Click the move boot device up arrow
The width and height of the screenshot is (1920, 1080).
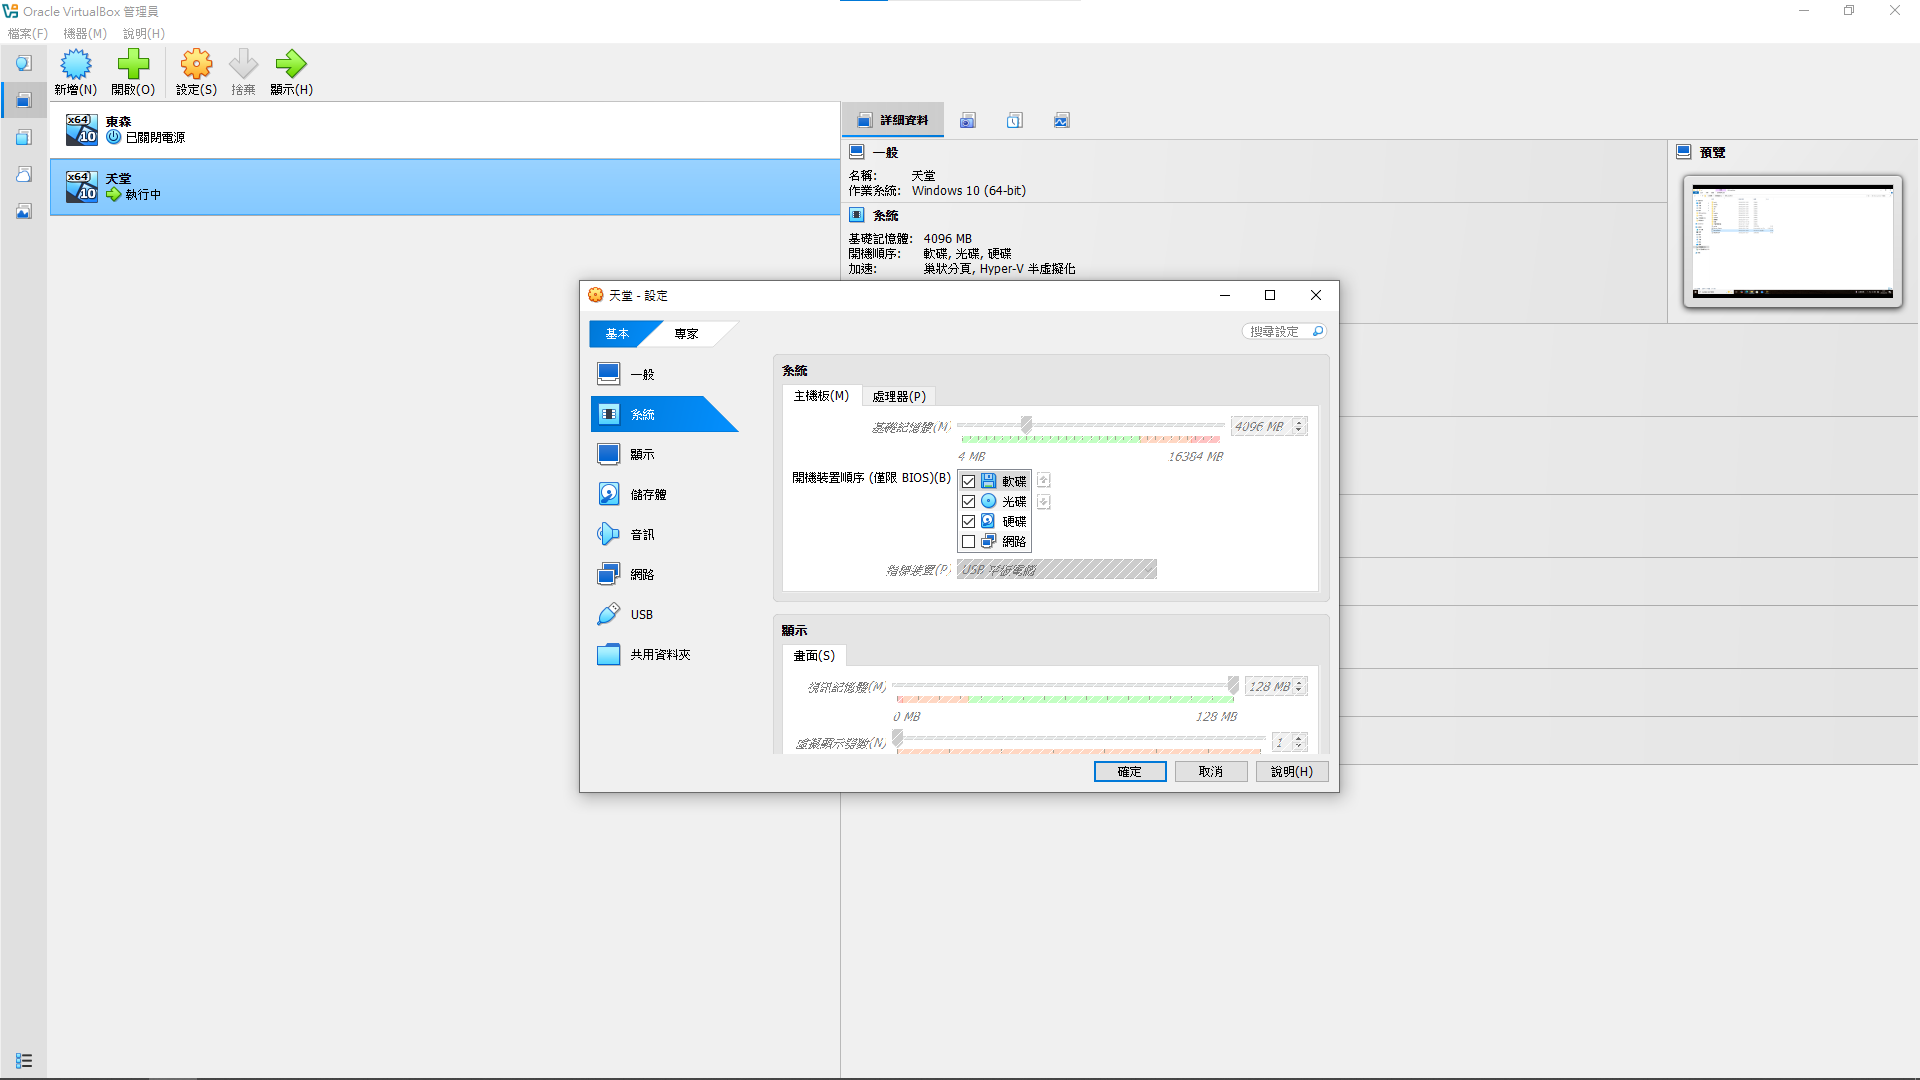[x=1043, y=481]
